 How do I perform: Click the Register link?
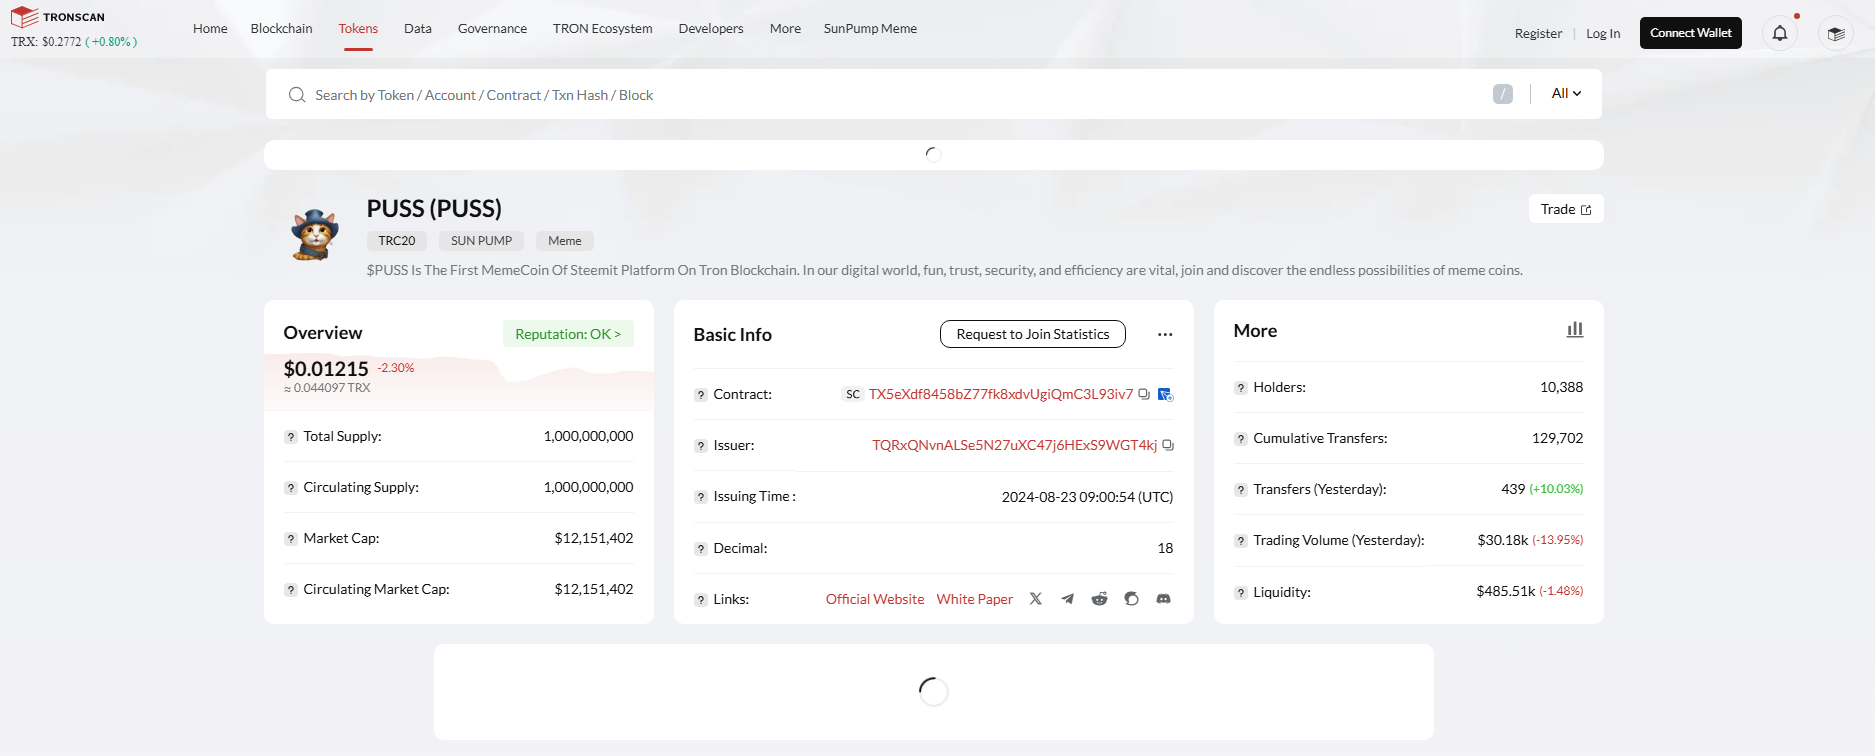(1538, 33)
